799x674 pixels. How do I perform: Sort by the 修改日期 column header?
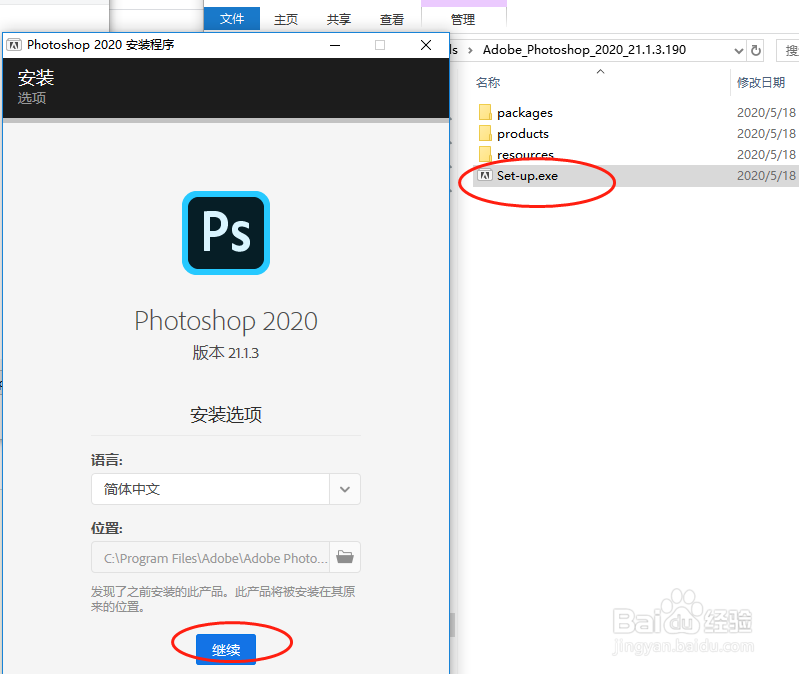pyautogui.click(x=761, y=82)
